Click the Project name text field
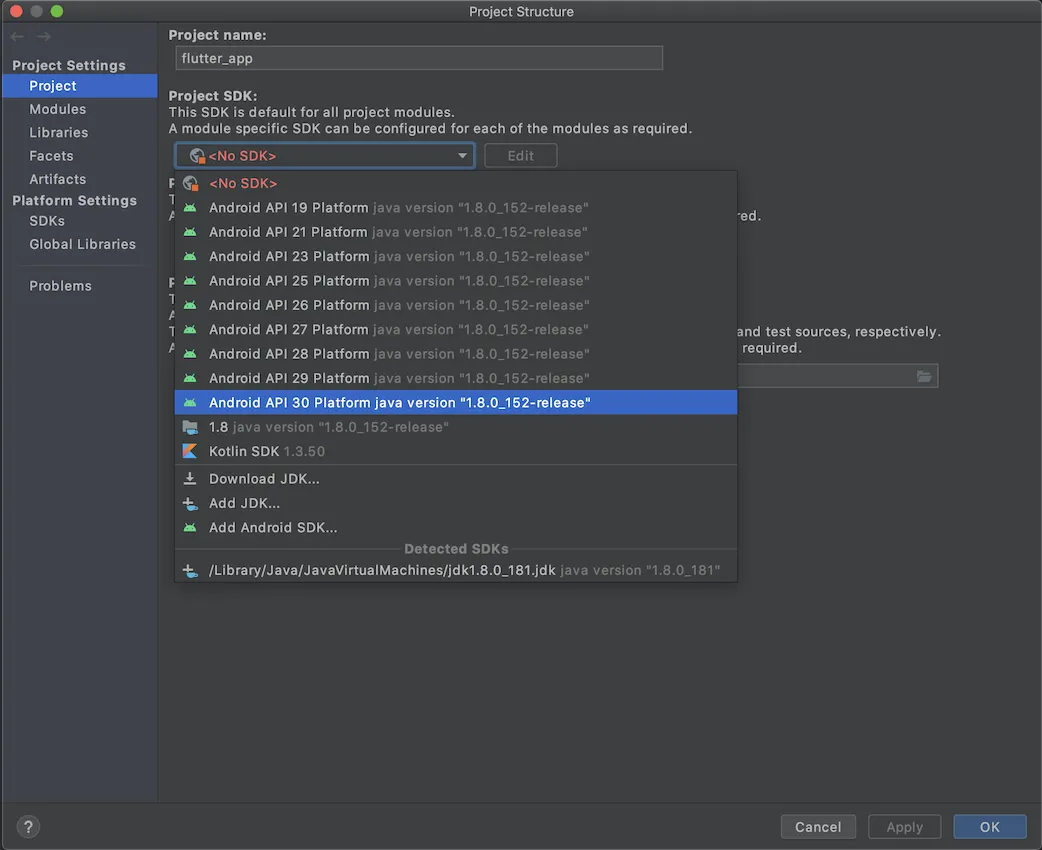 click(418, 58)
